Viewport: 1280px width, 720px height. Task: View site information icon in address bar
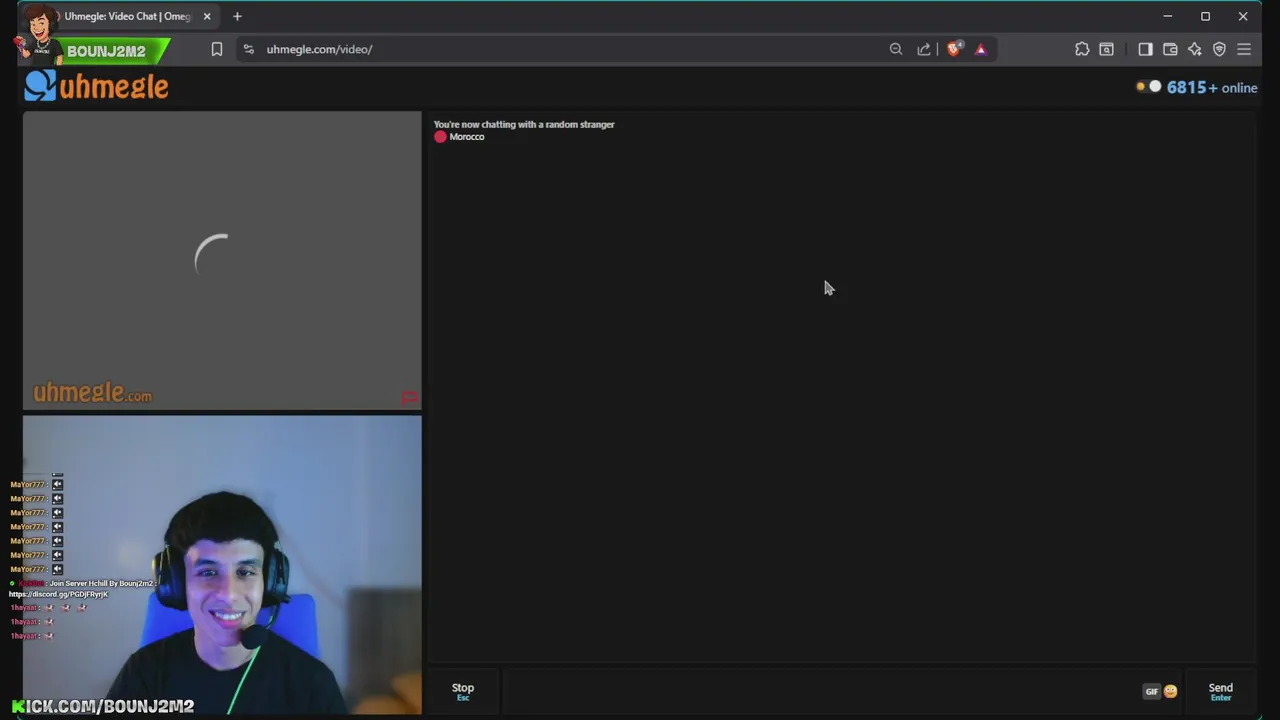click(x=249, y=49)
